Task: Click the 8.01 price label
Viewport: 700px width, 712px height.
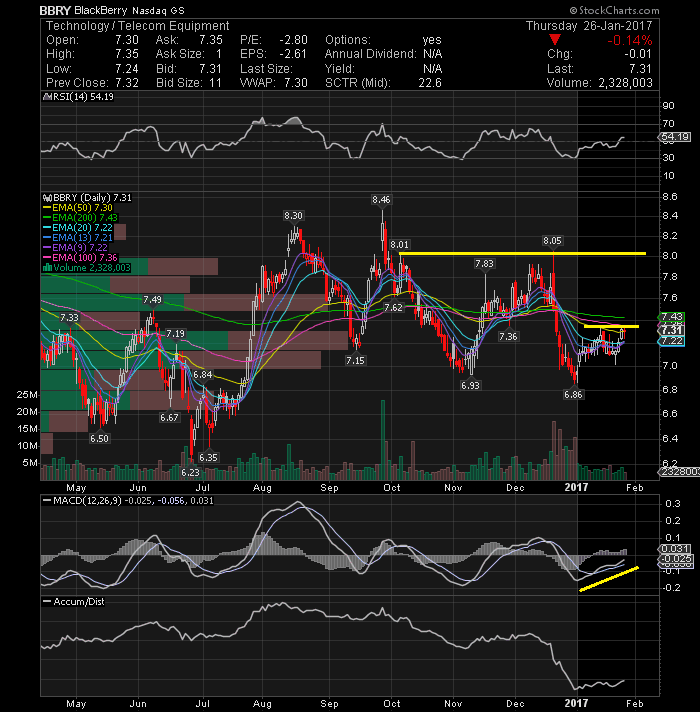Action: (399, 245)
